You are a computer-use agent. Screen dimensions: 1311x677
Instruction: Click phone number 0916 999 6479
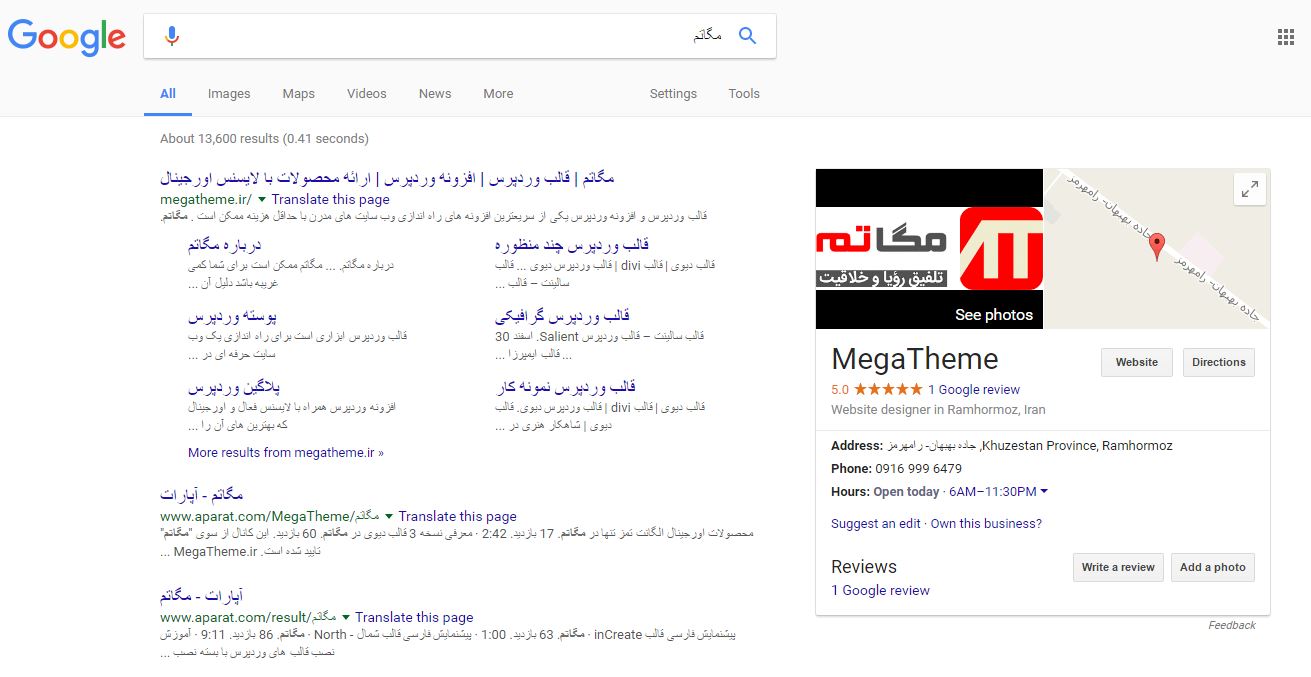coord(918,469)
